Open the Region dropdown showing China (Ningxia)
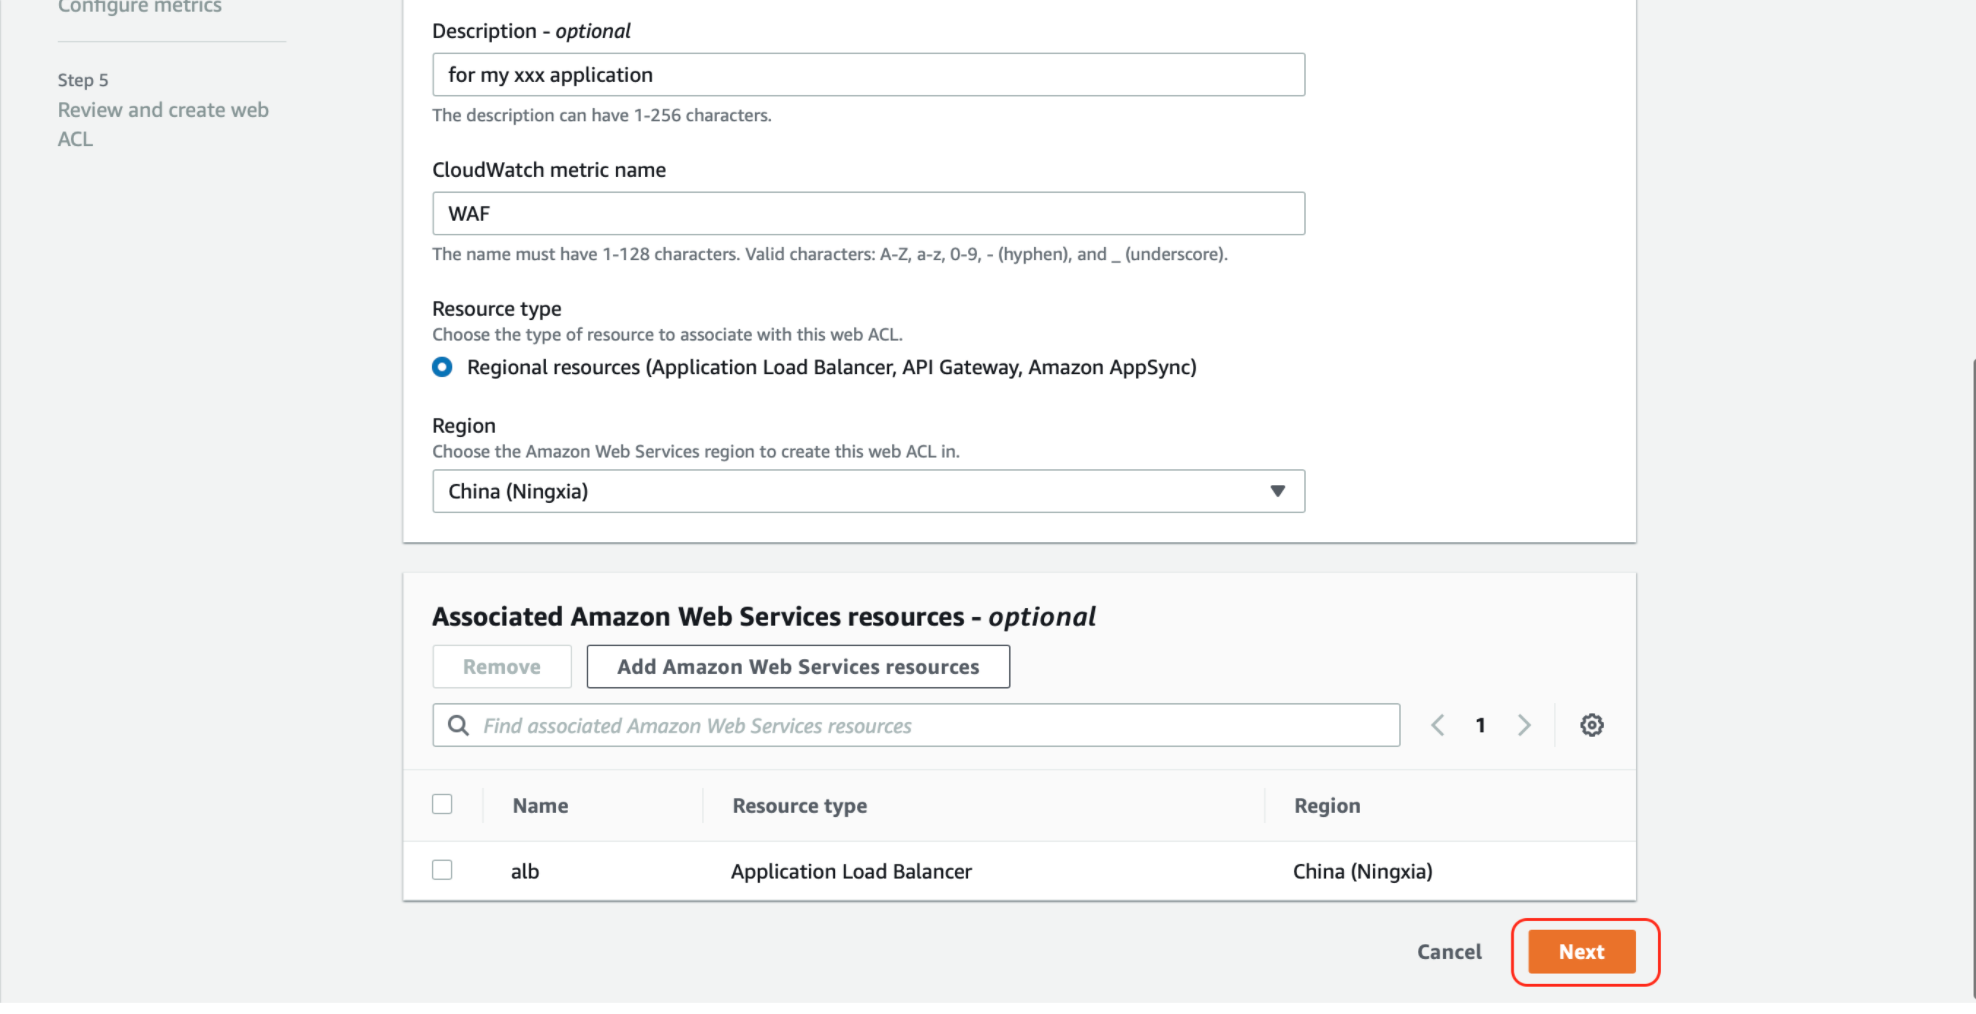 point(868,491)
